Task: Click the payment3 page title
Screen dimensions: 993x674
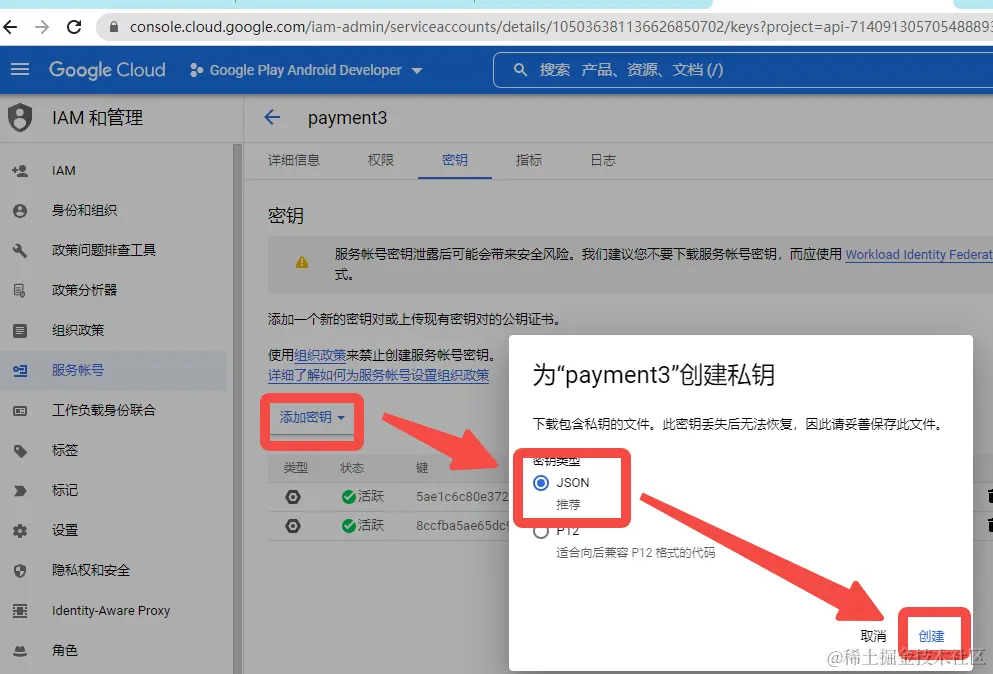Action: 347,118
